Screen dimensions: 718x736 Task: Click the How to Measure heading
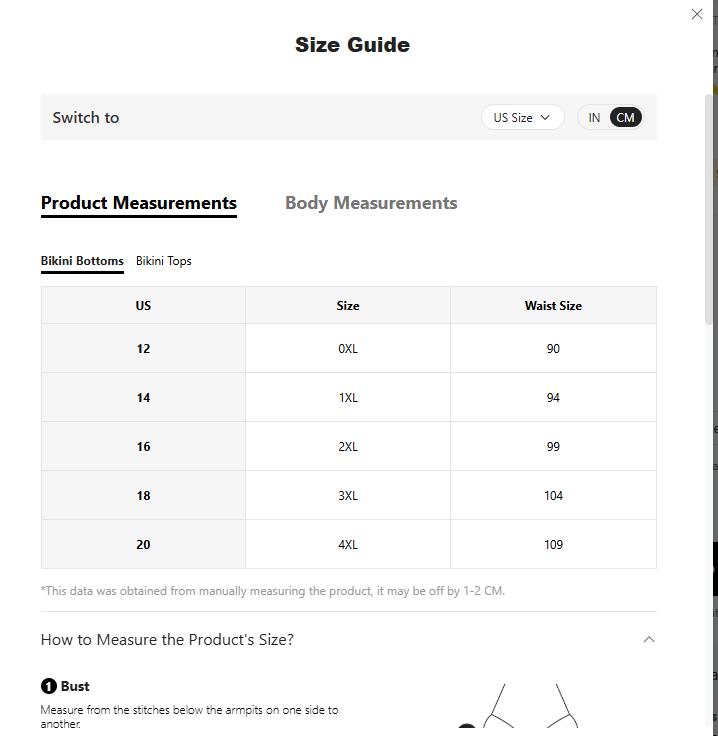pos(167,639)
